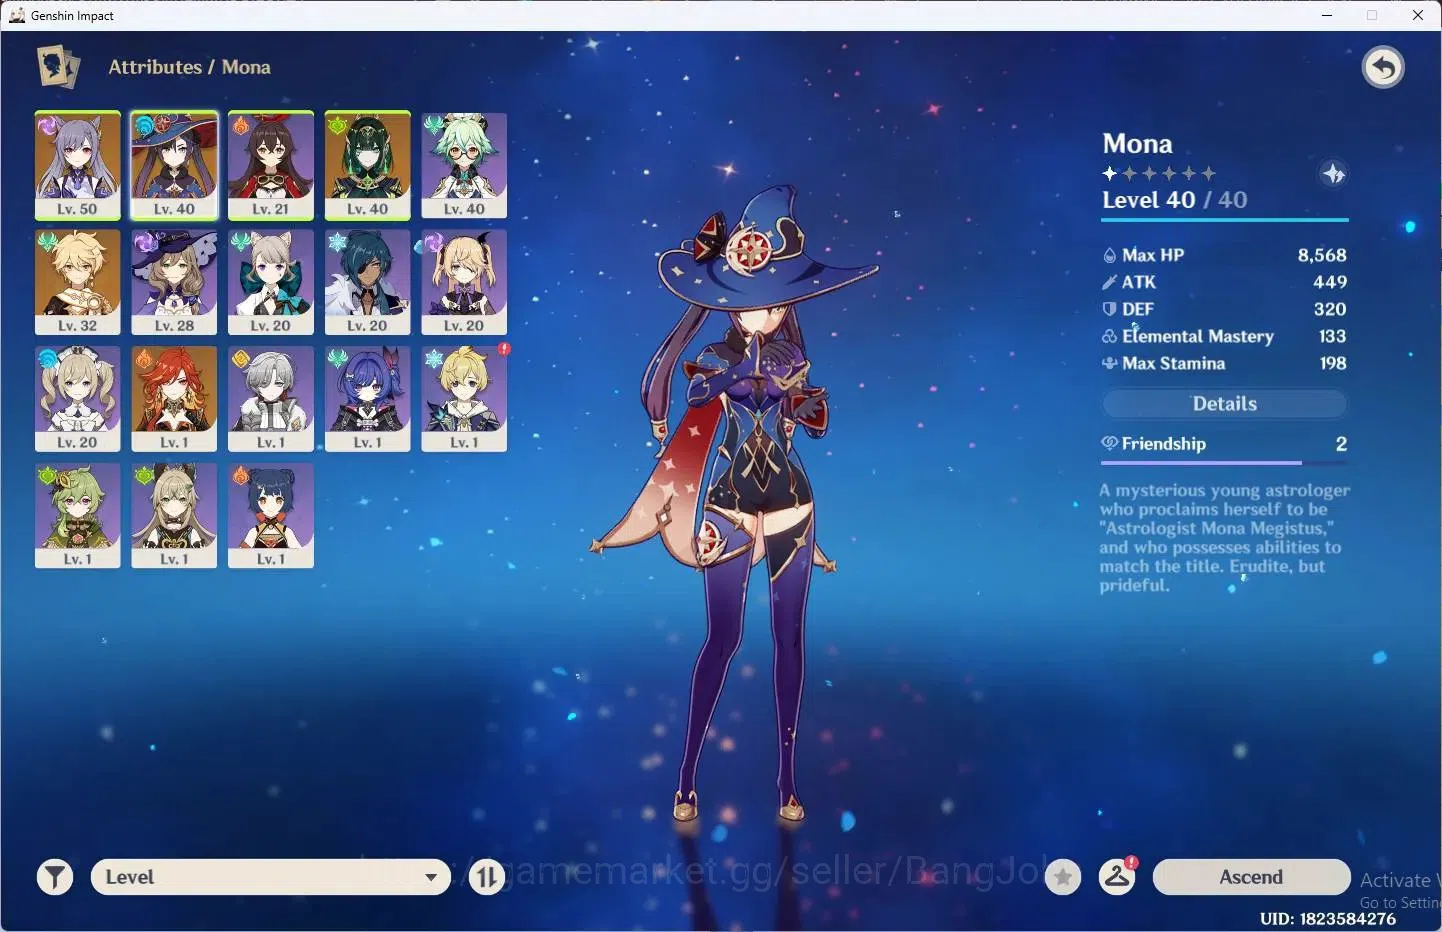Select Amber Lv. 21 portrait
This screenshot has width=1442, height=932.
click(x=271, y=165)
